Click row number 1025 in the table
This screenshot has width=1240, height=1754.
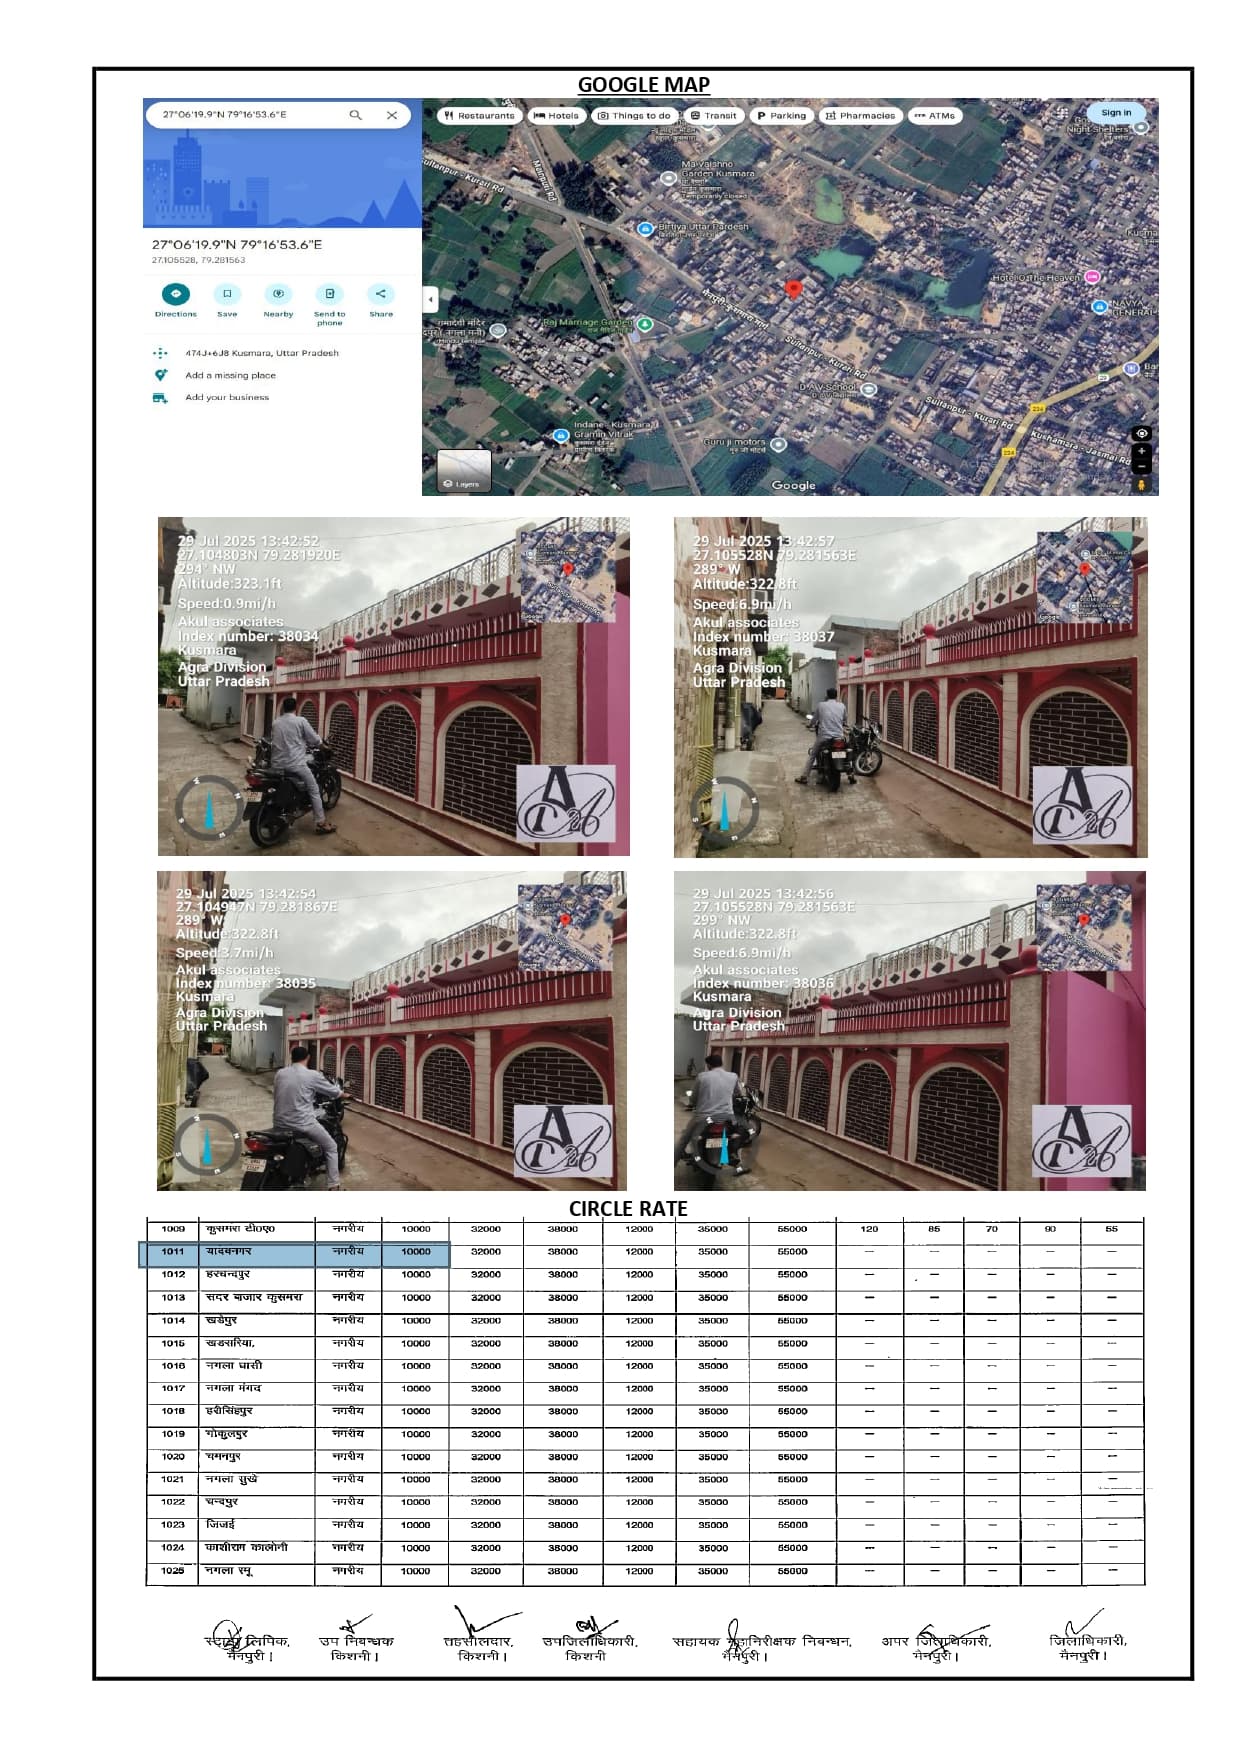(x=173, y=1571)
